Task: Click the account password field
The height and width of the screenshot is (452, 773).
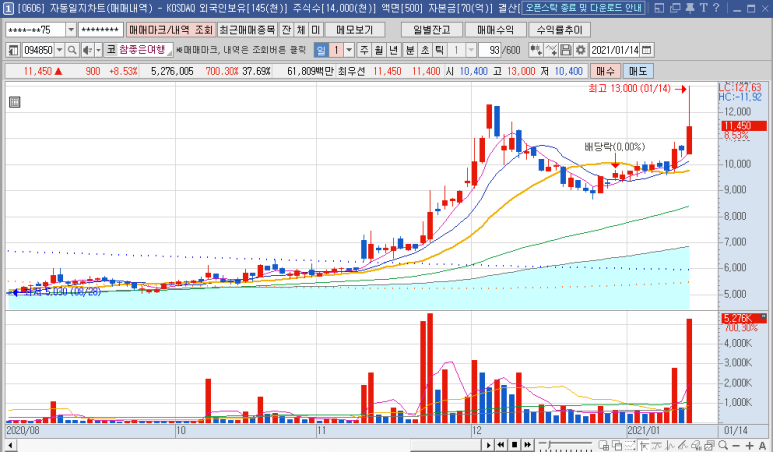Action: pos(101,30)
